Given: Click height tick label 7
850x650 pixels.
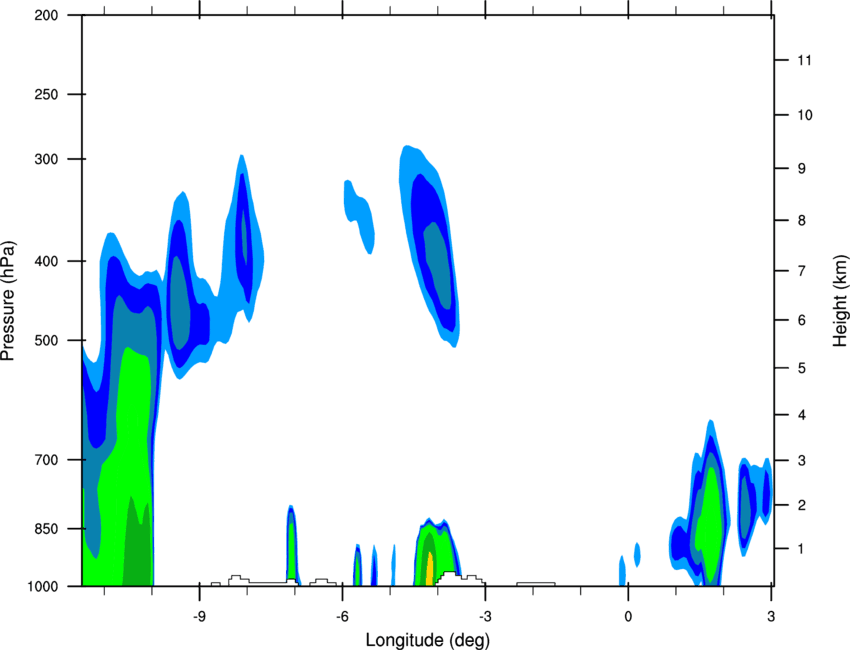Looking at the screenshot, I should (x=802, y=271).
